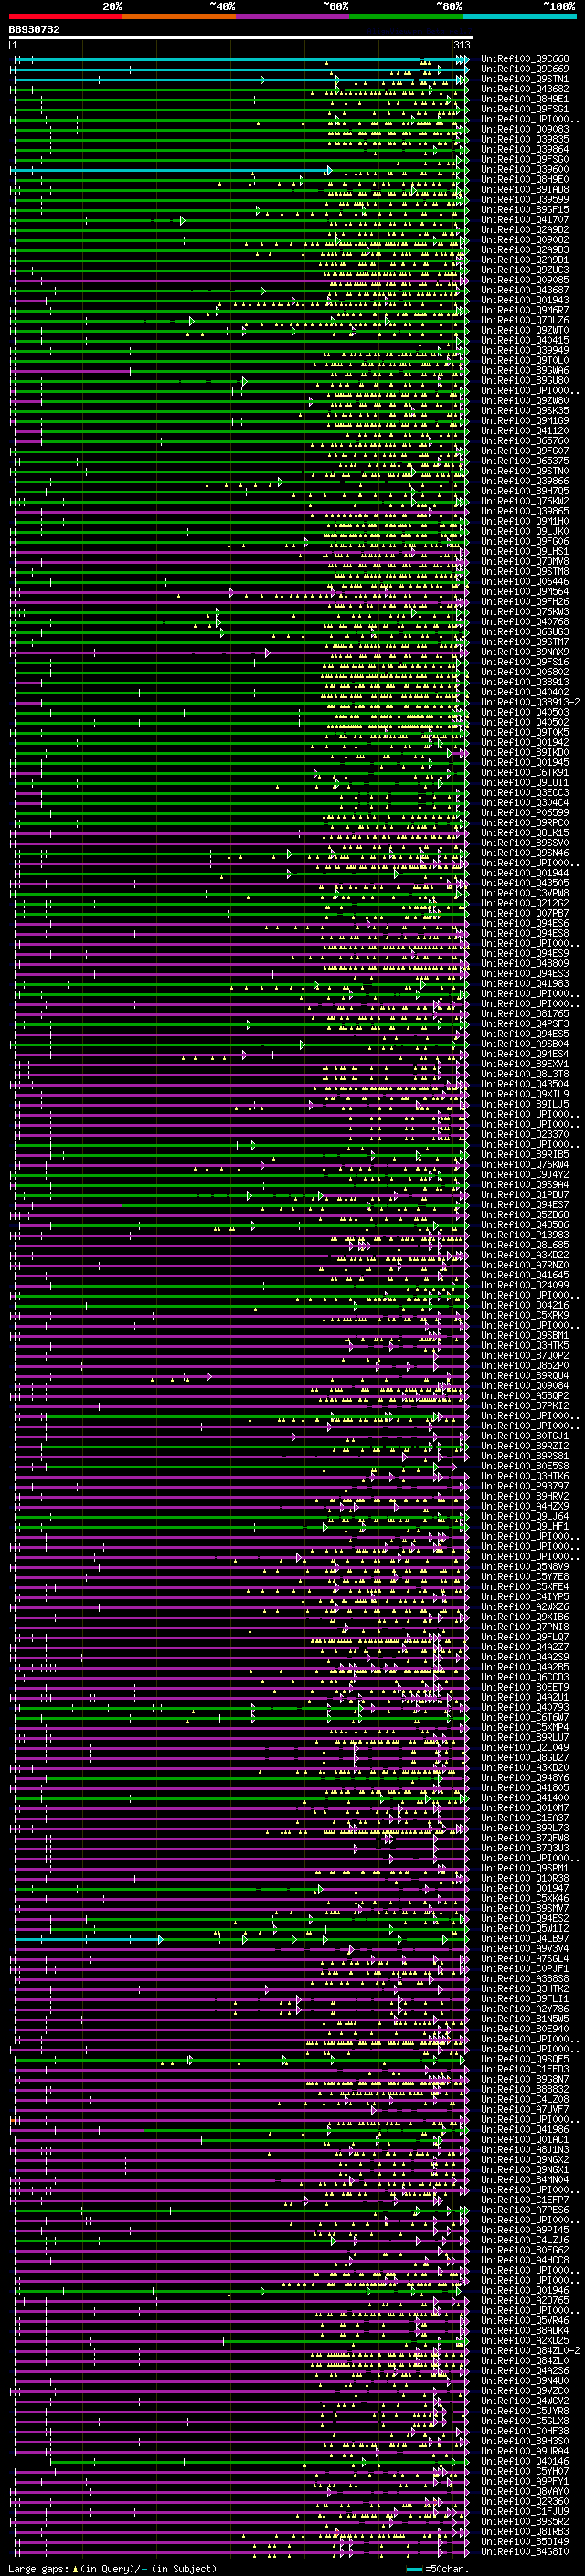Open the UniRef100_Q8H9E1 entry
This screenshot has height=2576, width=585.
point(524,99)
